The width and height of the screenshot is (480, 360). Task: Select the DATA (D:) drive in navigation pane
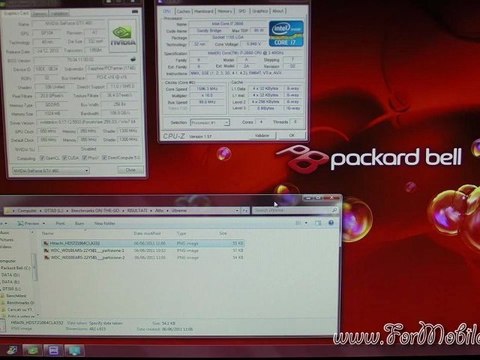(x=11, y=275)
